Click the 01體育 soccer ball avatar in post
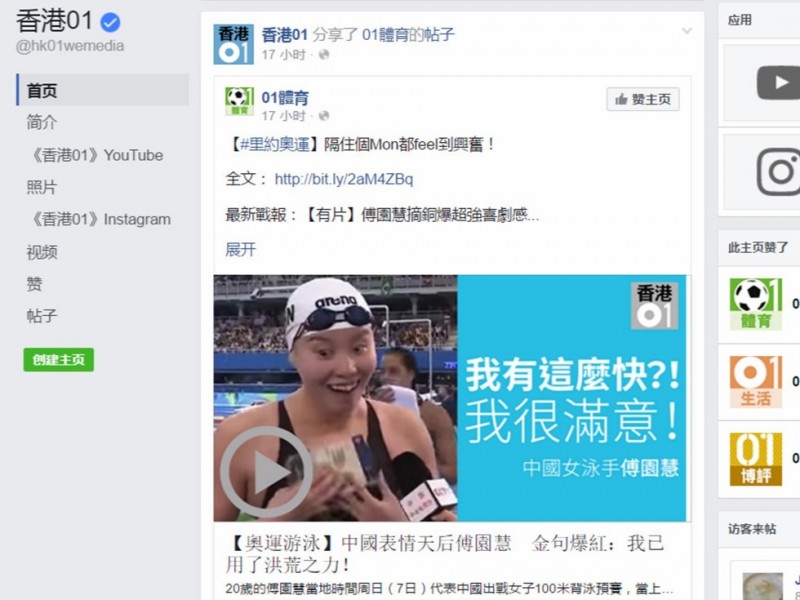The height and width of the screenshot is (600, 800). click(239, 101)
